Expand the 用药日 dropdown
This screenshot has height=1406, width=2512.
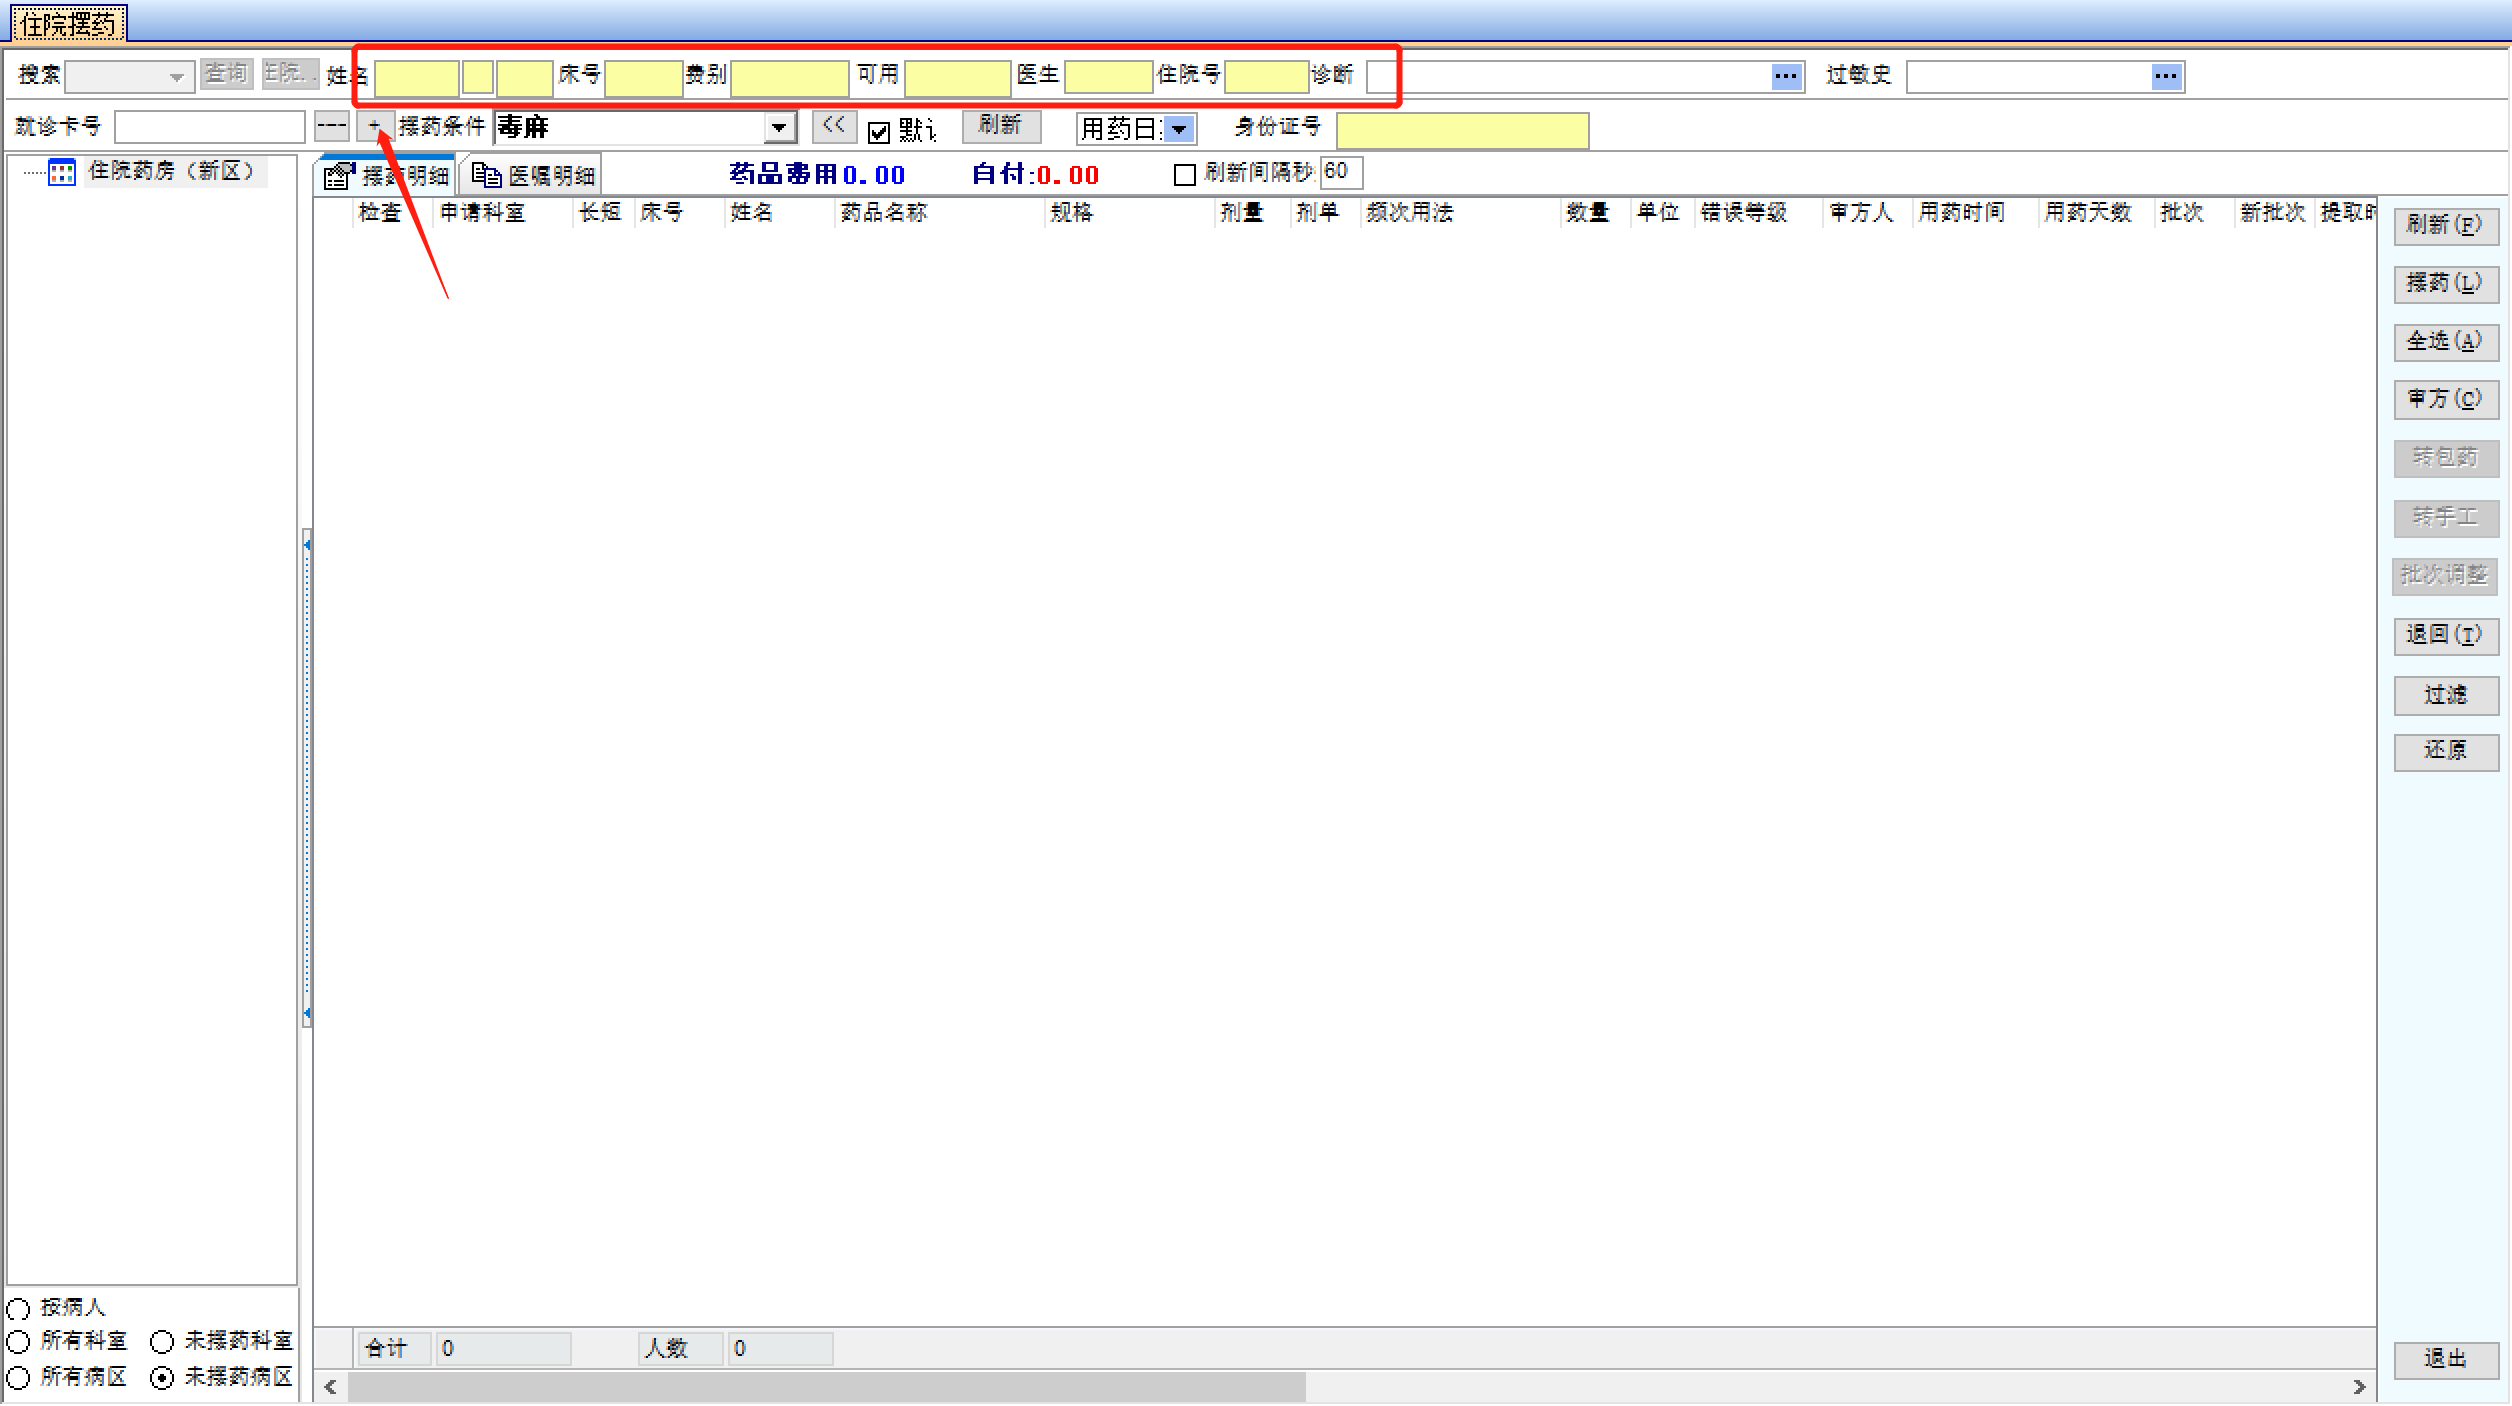pos(1180,130)
